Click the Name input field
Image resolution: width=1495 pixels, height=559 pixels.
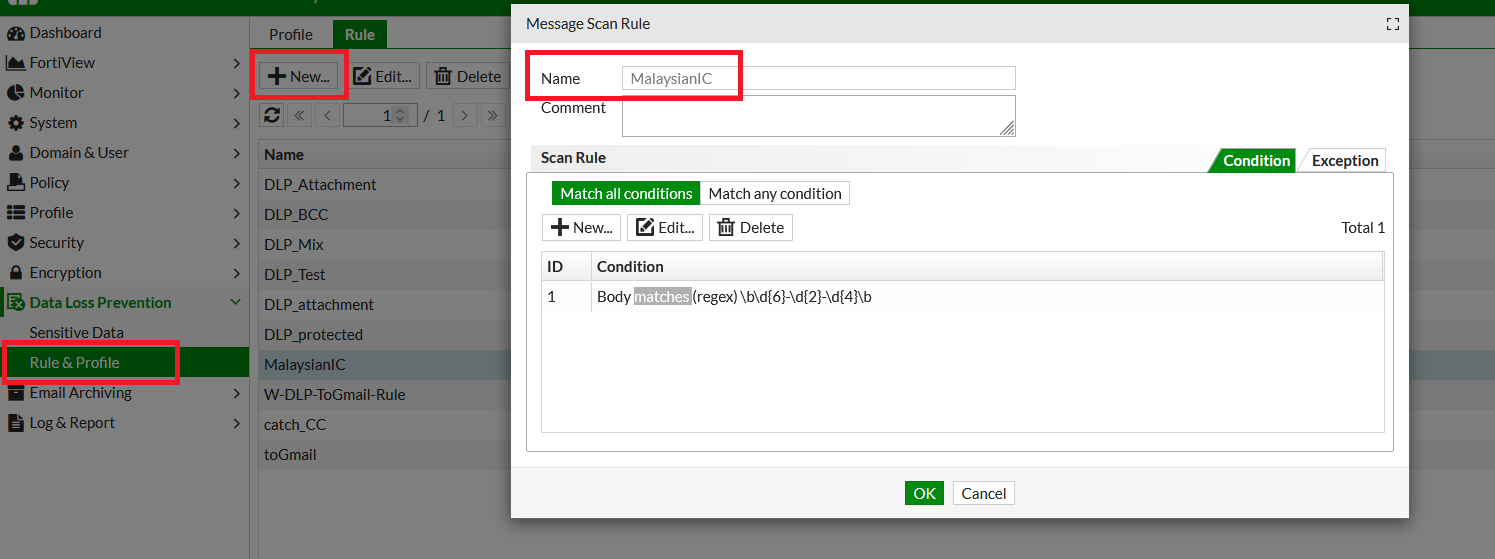pyautogui.click(x=818, y=78)
